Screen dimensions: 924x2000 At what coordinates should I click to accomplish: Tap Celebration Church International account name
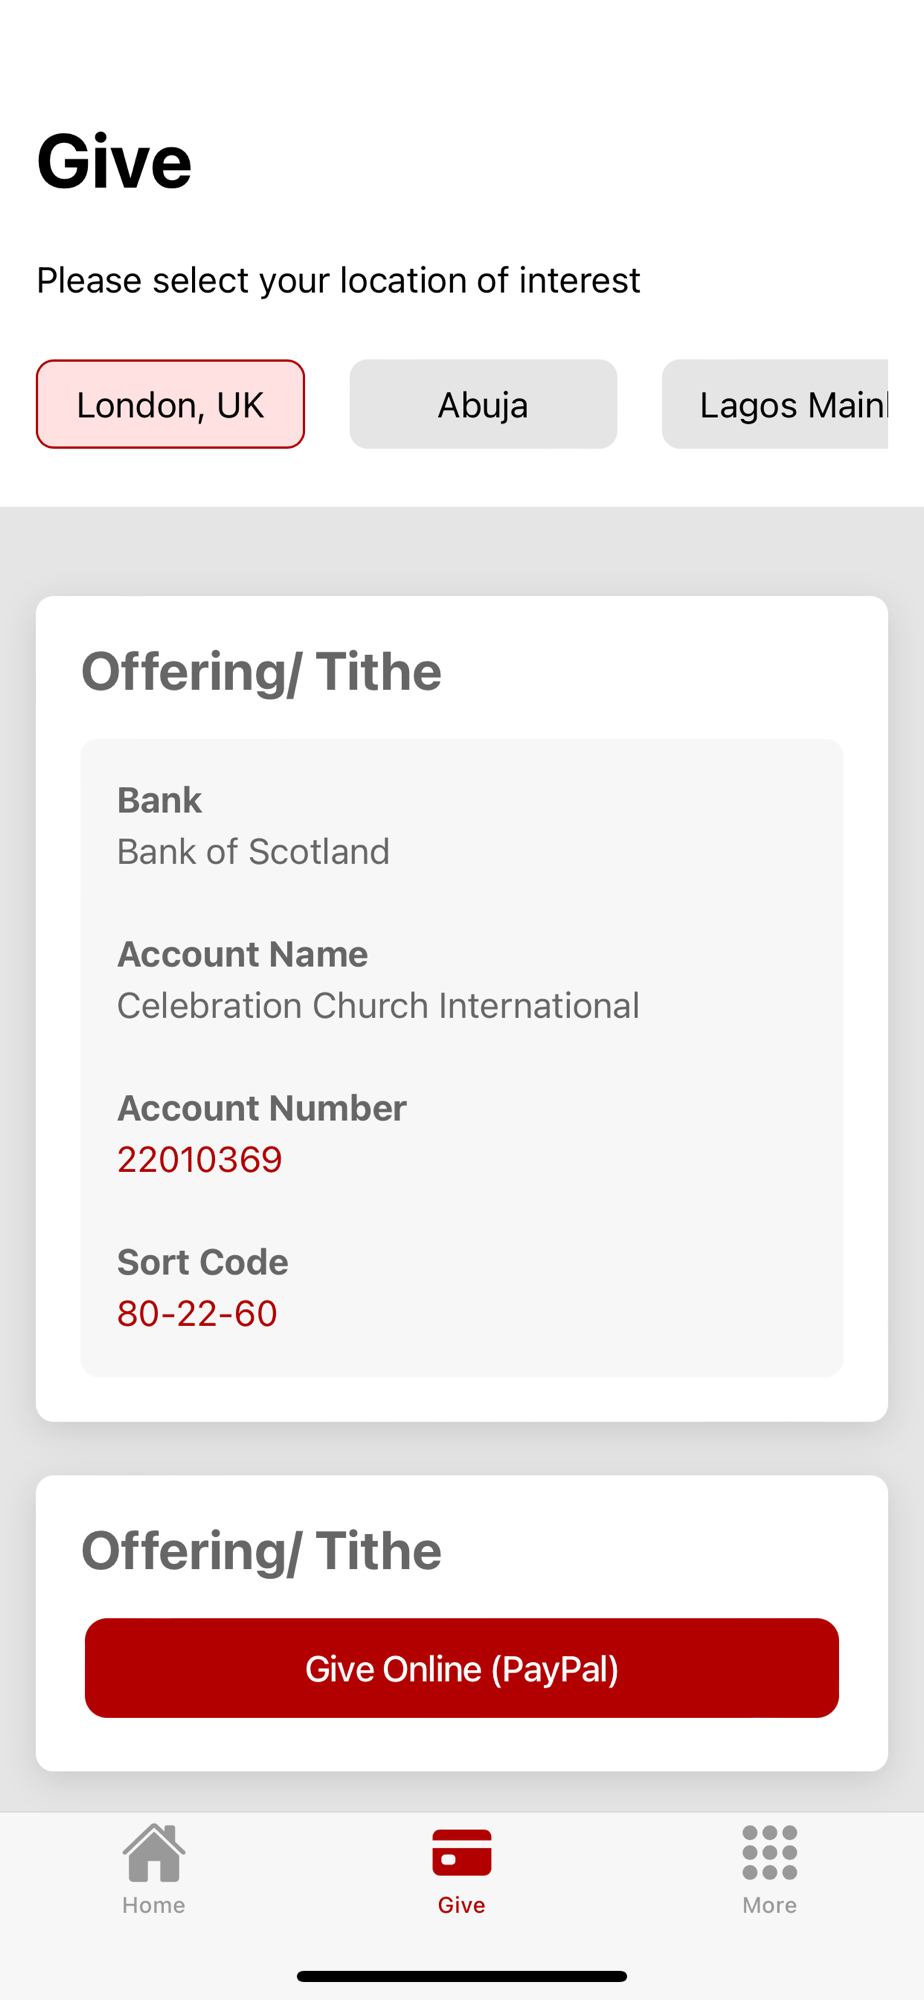click(378, 1005)
